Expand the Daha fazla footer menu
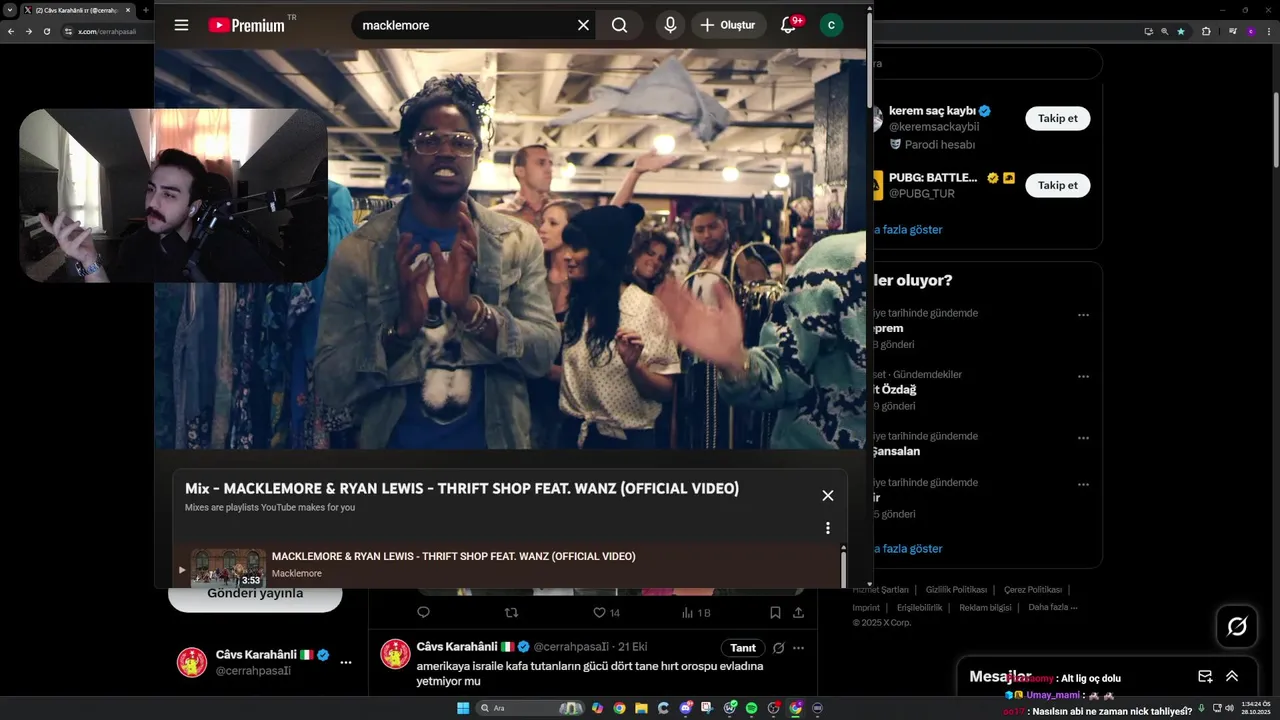Image resolution: width=1280 pixels, height=720 pixels. tap(1052, 607)
